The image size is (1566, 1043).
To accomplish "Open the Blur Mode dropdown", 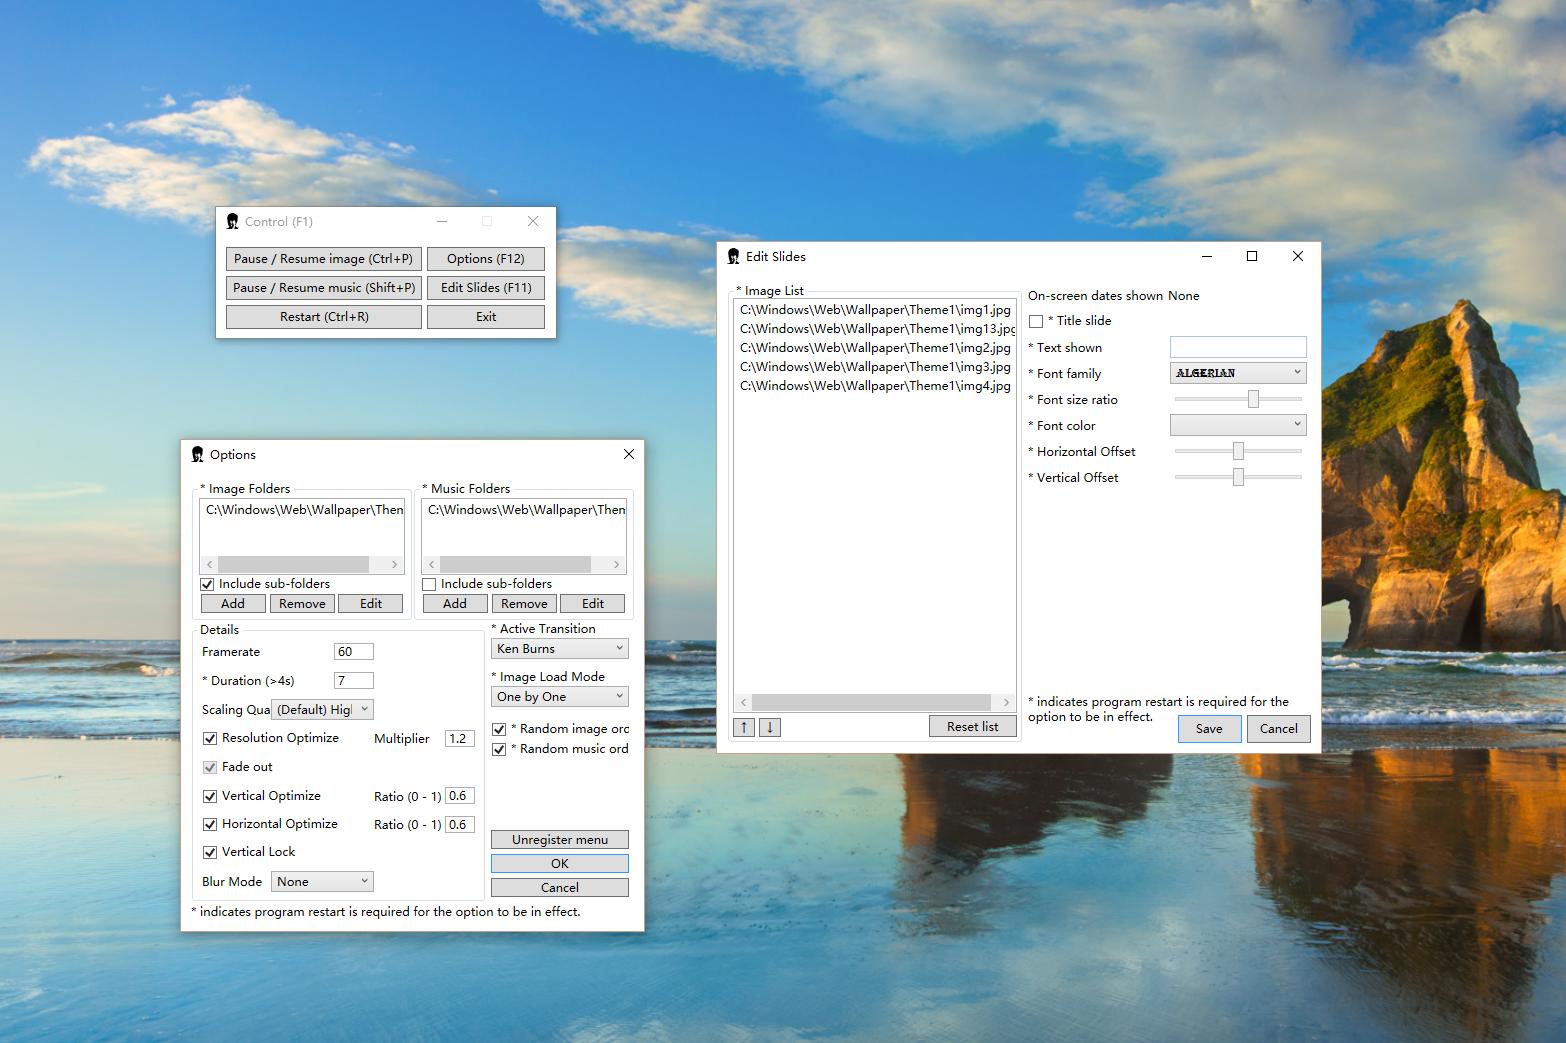I will point(322,881).
